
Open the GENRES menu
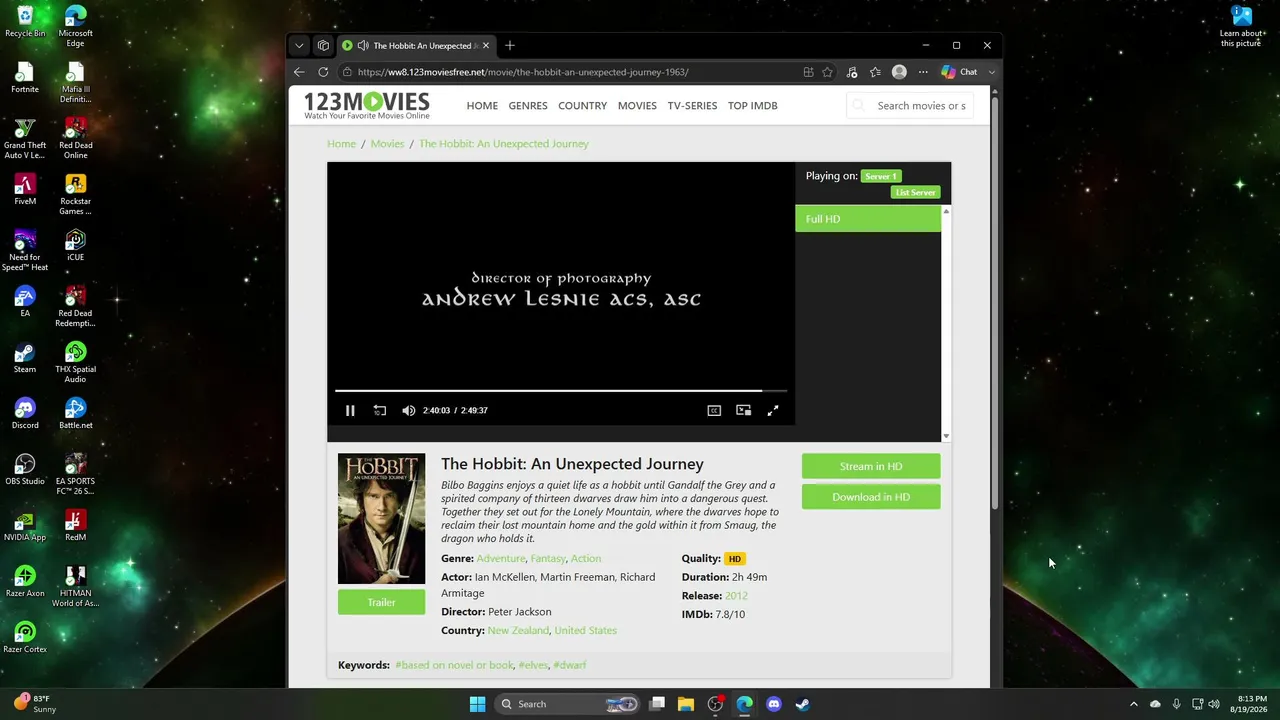528,106
